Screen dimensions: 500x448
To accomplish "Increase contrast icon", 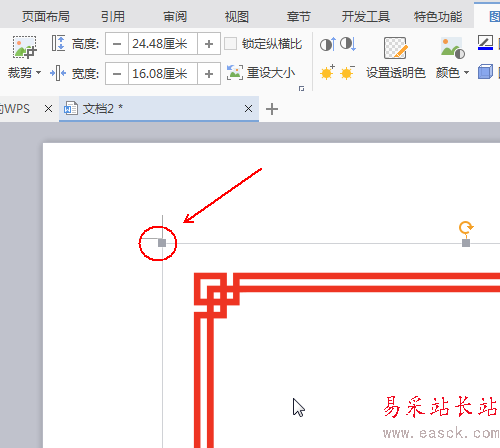I will [x=328, y=44].
